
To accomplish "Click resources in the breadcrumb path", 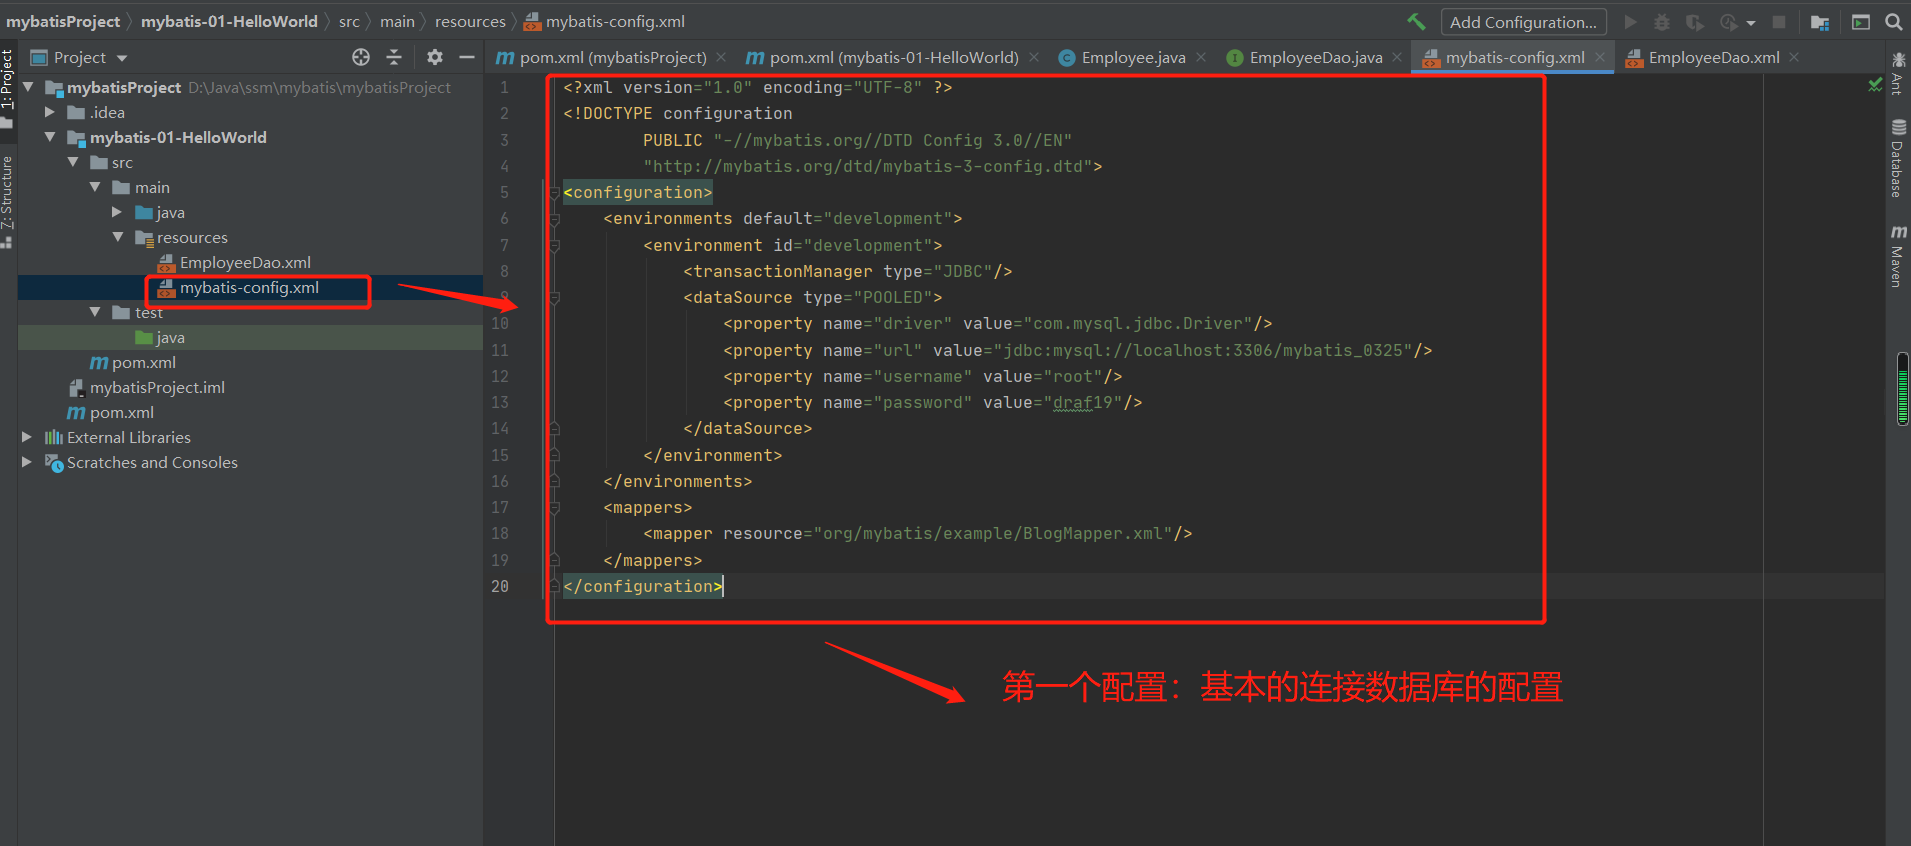I will [470, 21].
